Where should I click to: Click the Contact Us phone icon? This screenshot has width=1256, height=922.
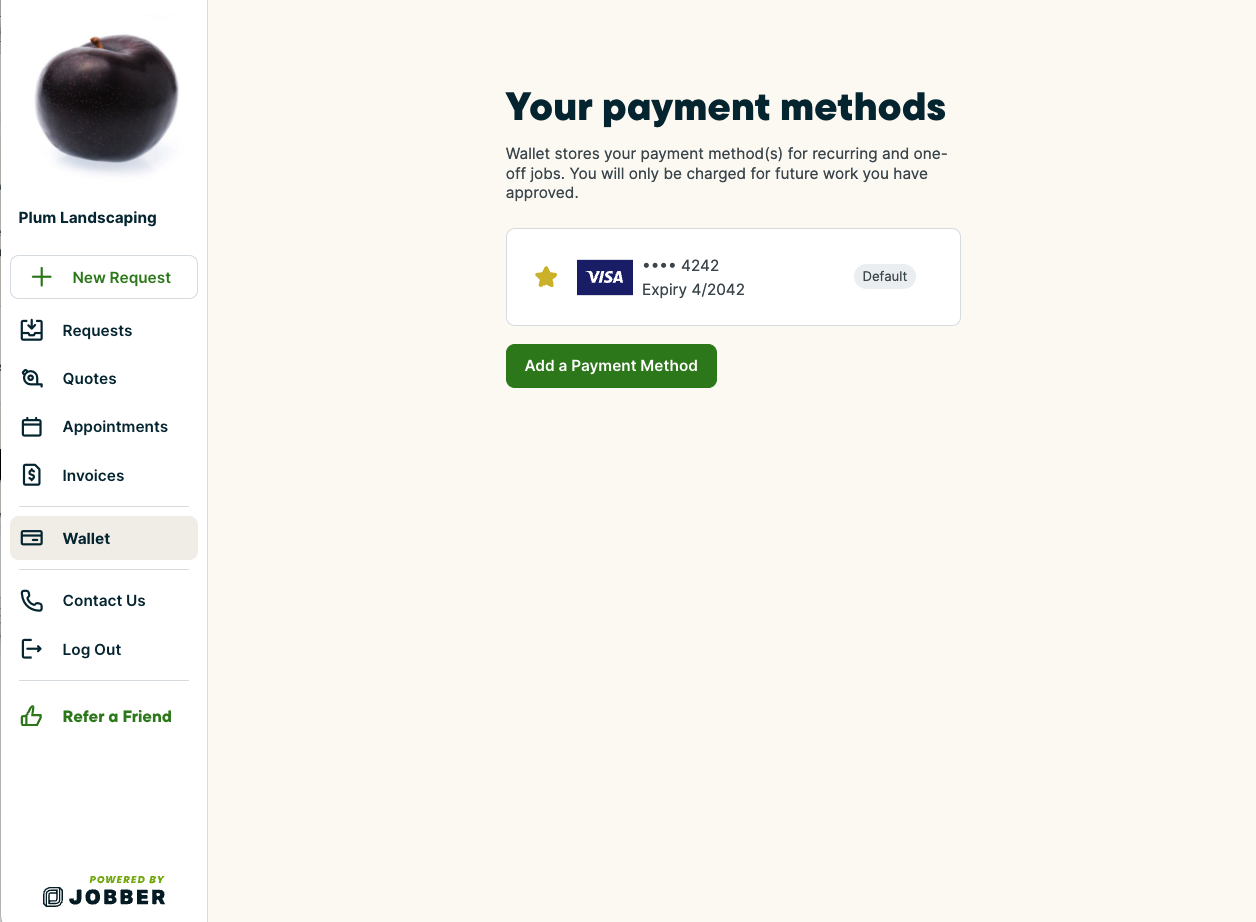[x=32, y=600]
